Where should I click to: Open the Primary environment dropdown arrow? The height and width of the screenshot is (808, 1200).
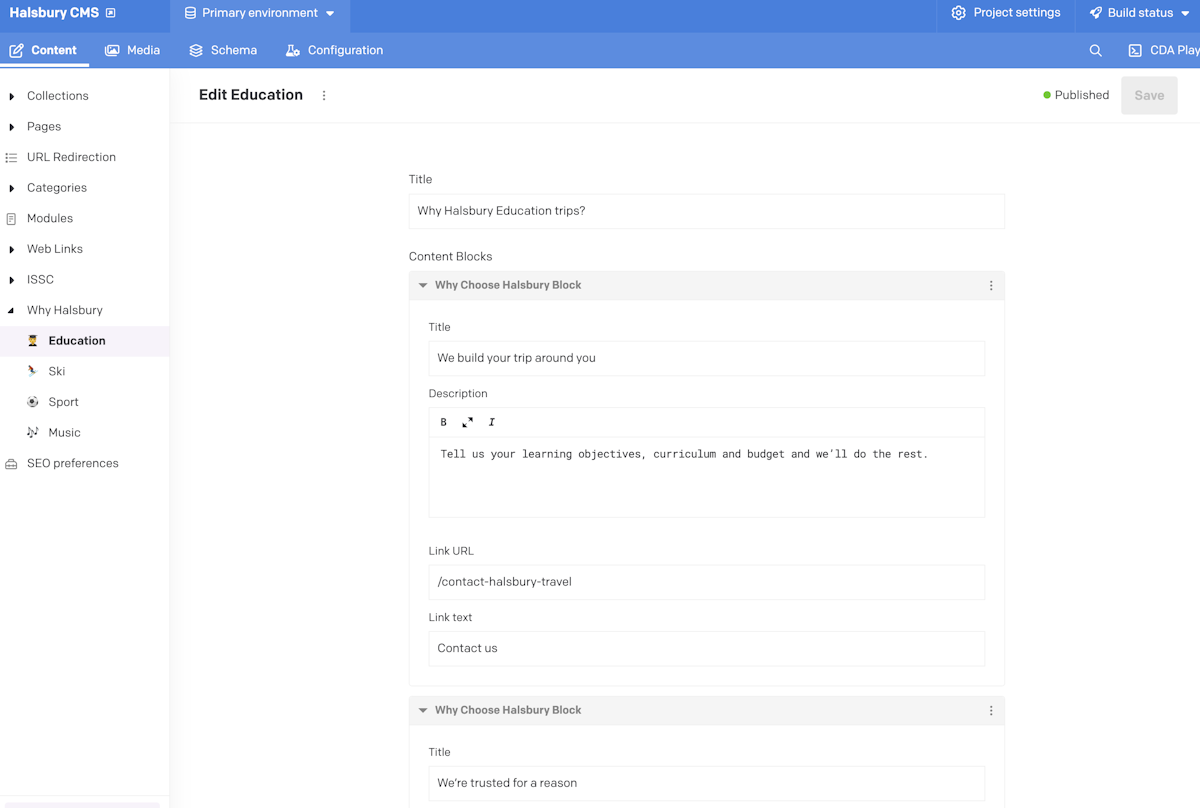(330, 14)
